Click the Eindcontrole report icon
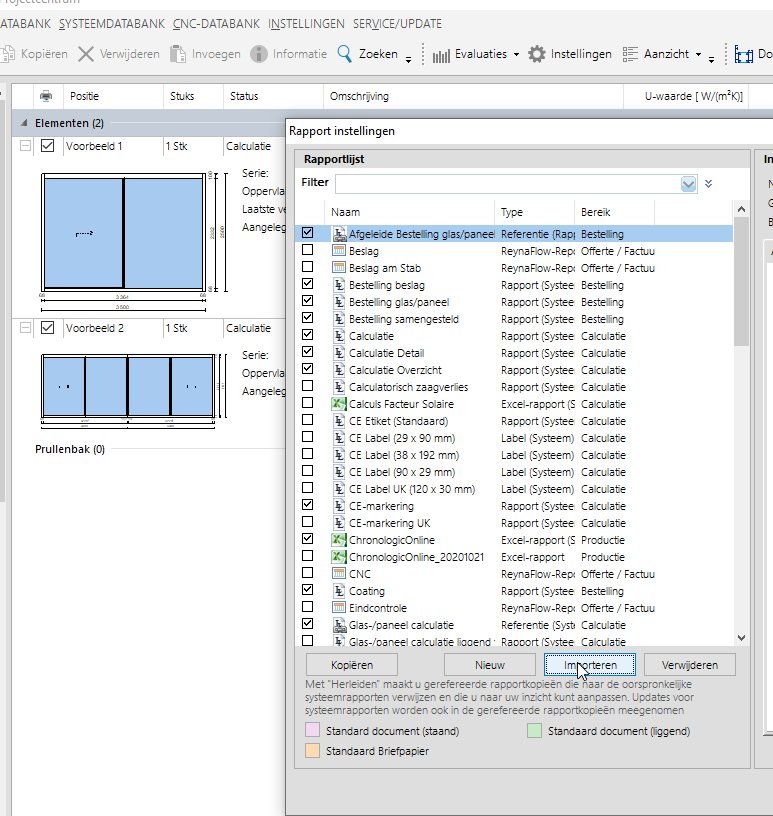The height and width of the screenshot is (816, 773). point(339,608)
